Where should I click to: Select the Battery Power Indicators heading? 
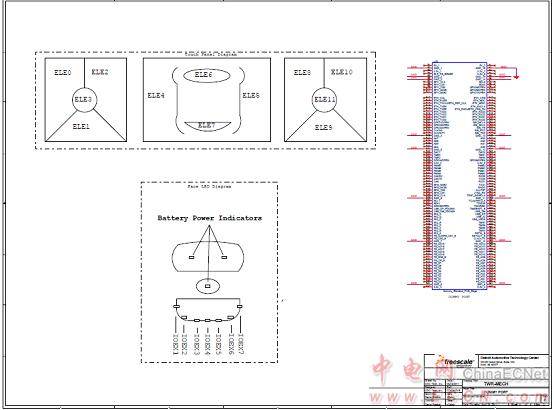210,218
